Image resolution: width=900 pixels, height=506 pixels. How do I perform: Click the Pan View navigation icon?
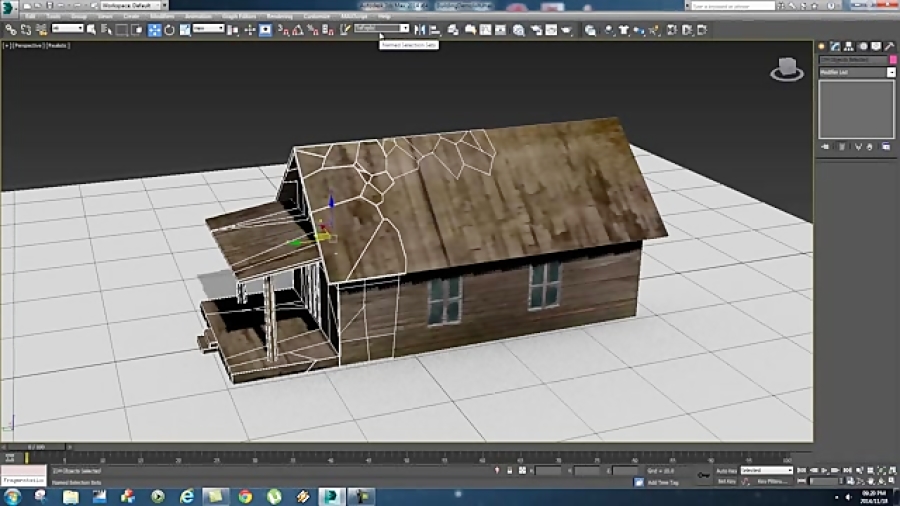(871, 481)
